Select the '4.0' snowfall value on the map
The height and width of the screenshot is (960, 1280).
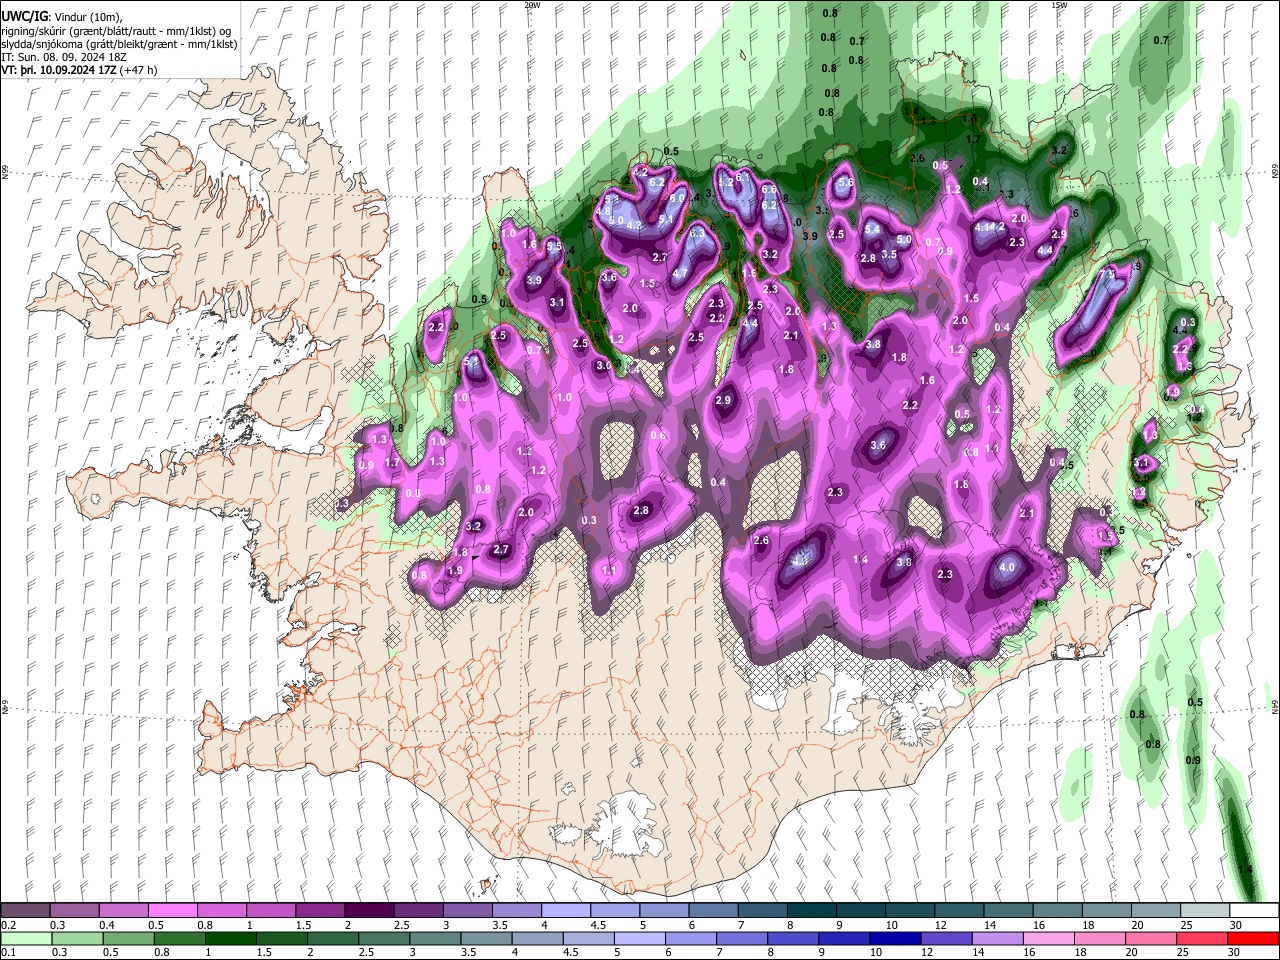click(1007, 567)
